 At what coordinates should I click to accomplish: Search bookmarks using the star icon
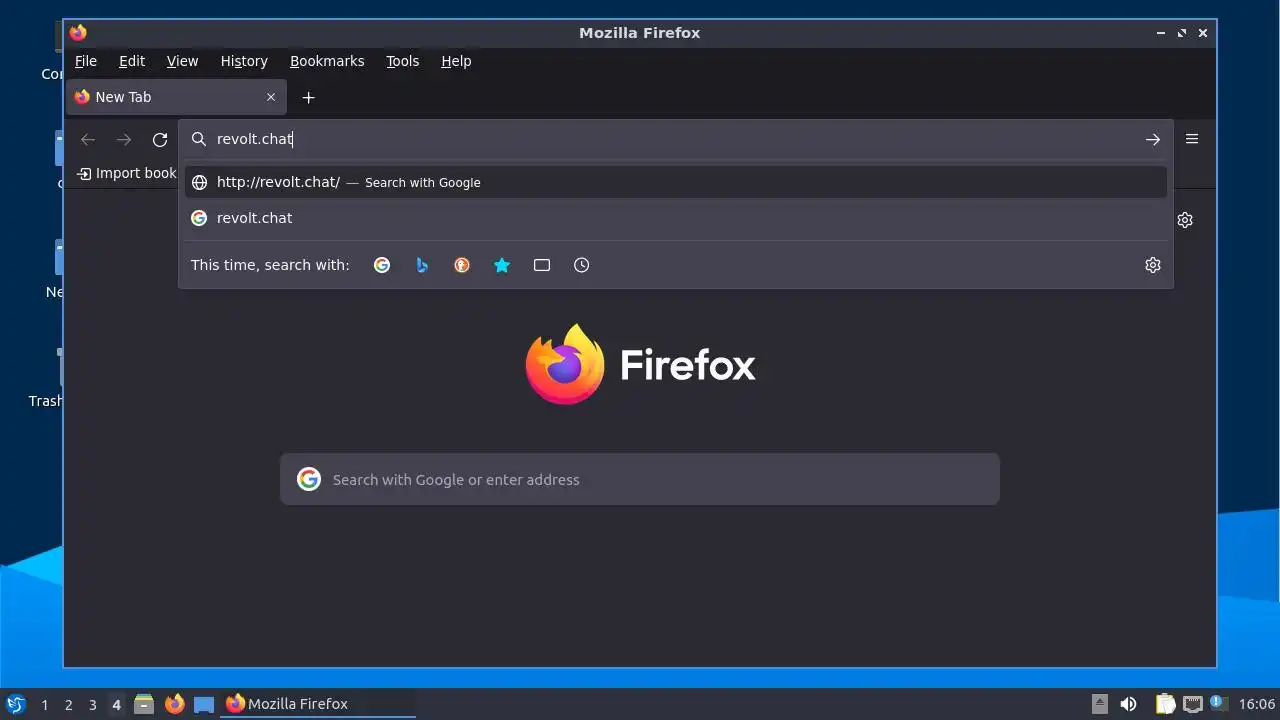point(502,265)
